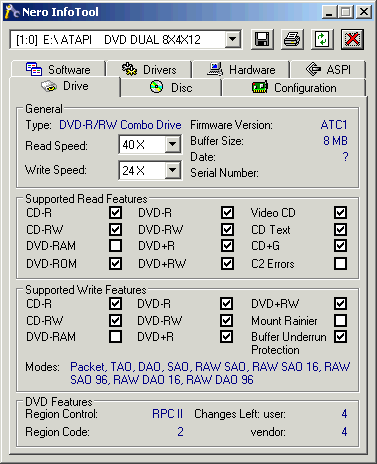Switch to the Disc tab
Screen dimensions: 377x464
(x=171, y=88)
